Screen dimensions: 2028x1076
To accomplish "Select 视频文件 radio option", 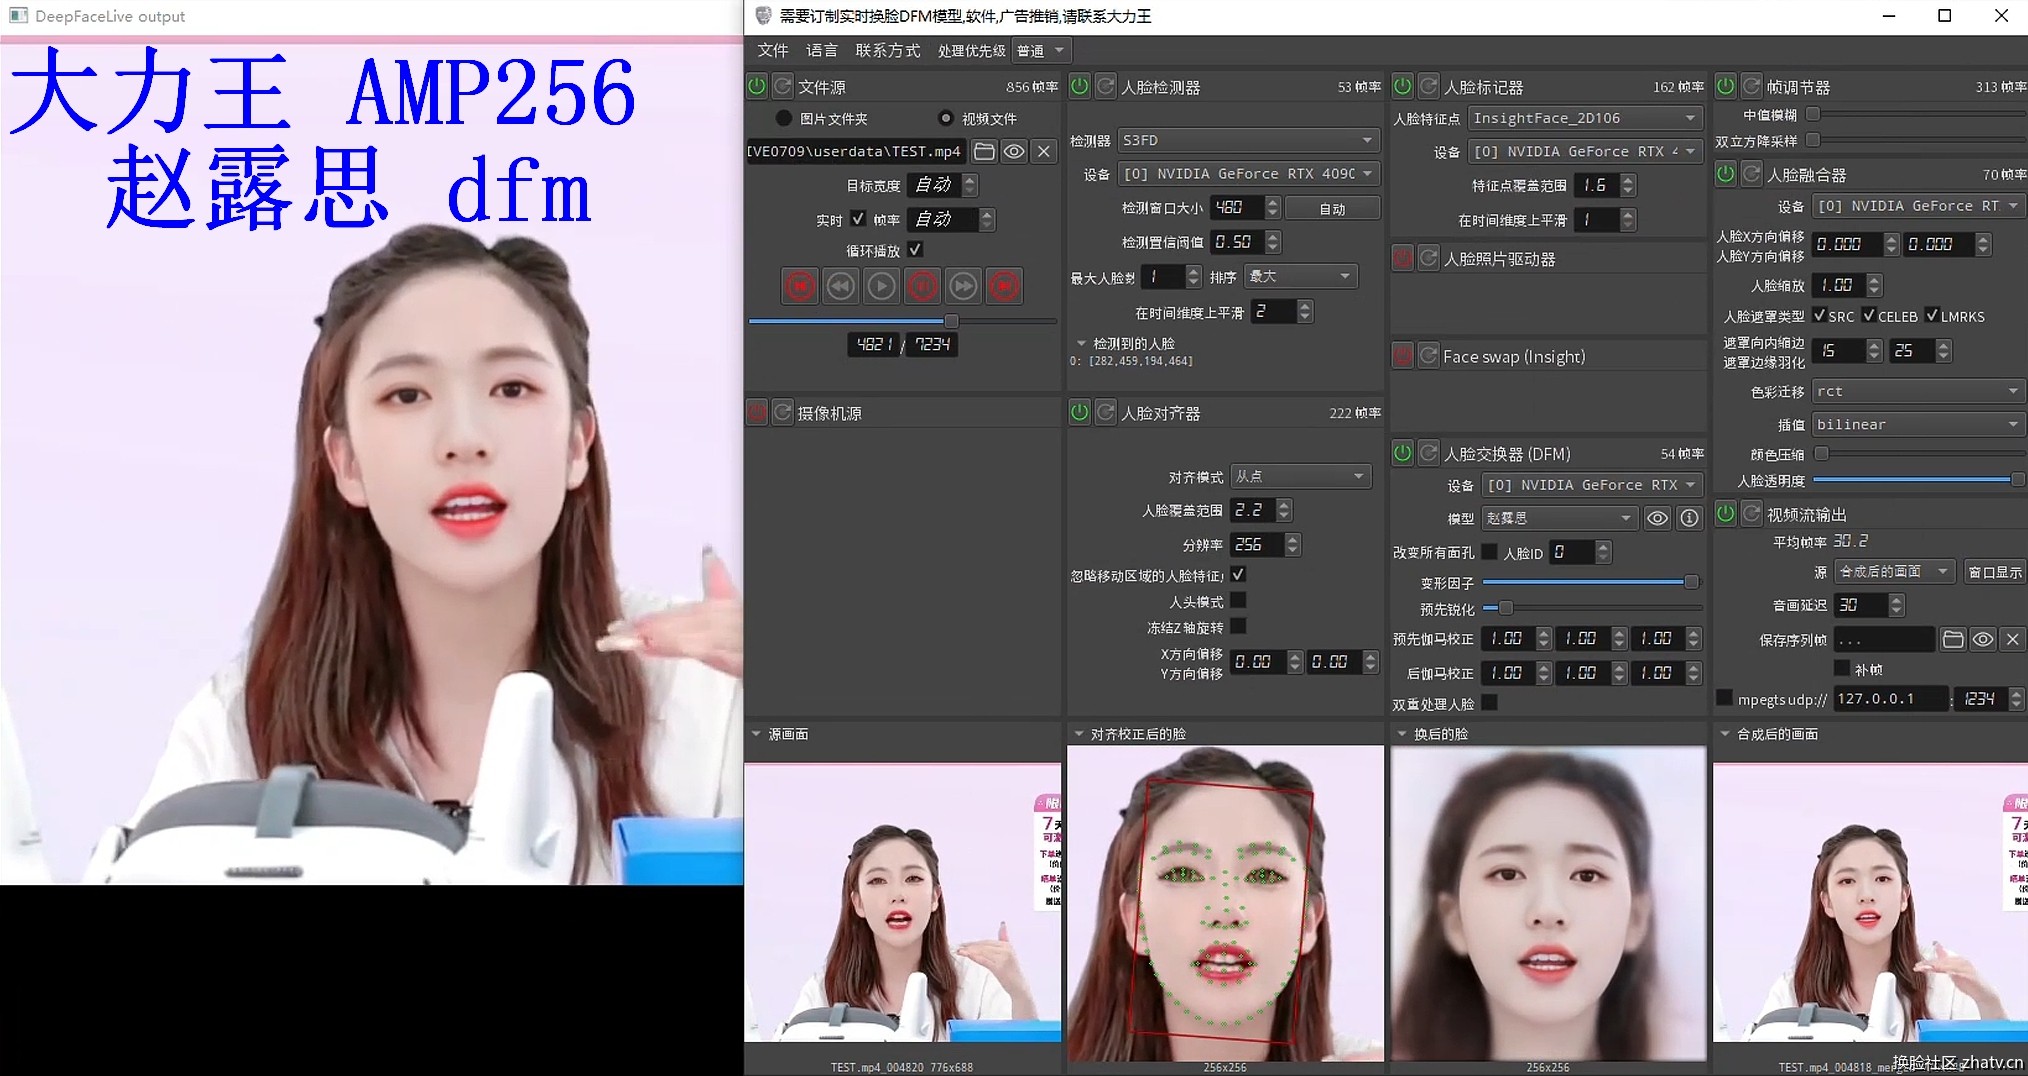I will (946, 118).
